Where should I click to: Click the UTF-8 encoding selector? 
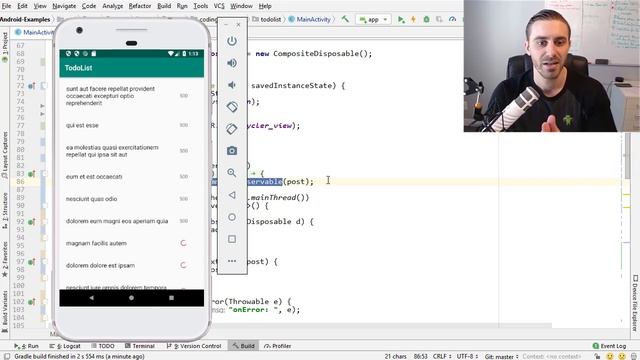pos(467,356)
